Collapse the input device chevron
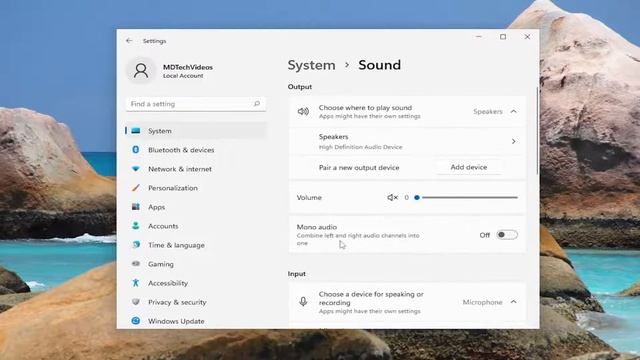This screenshot has width=640, height=360. 513,302
